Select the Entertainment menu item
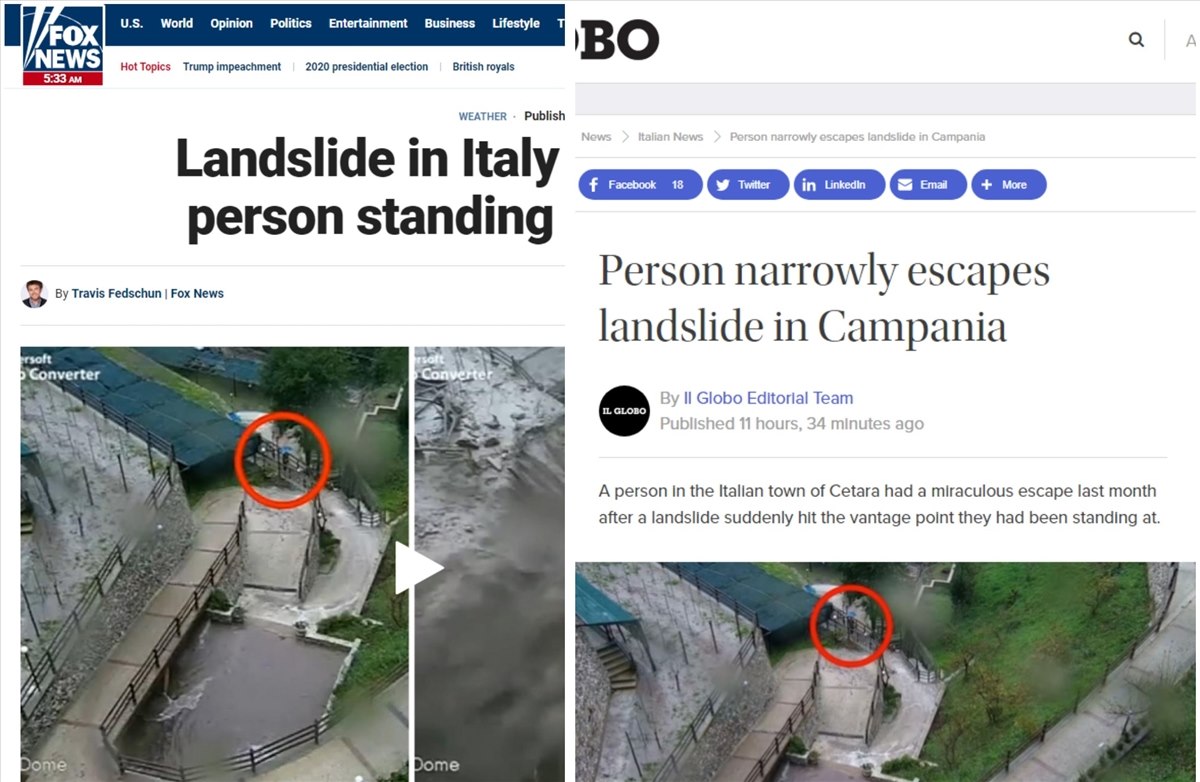Viewport: 1200px width, 782px height. point(368,23)
